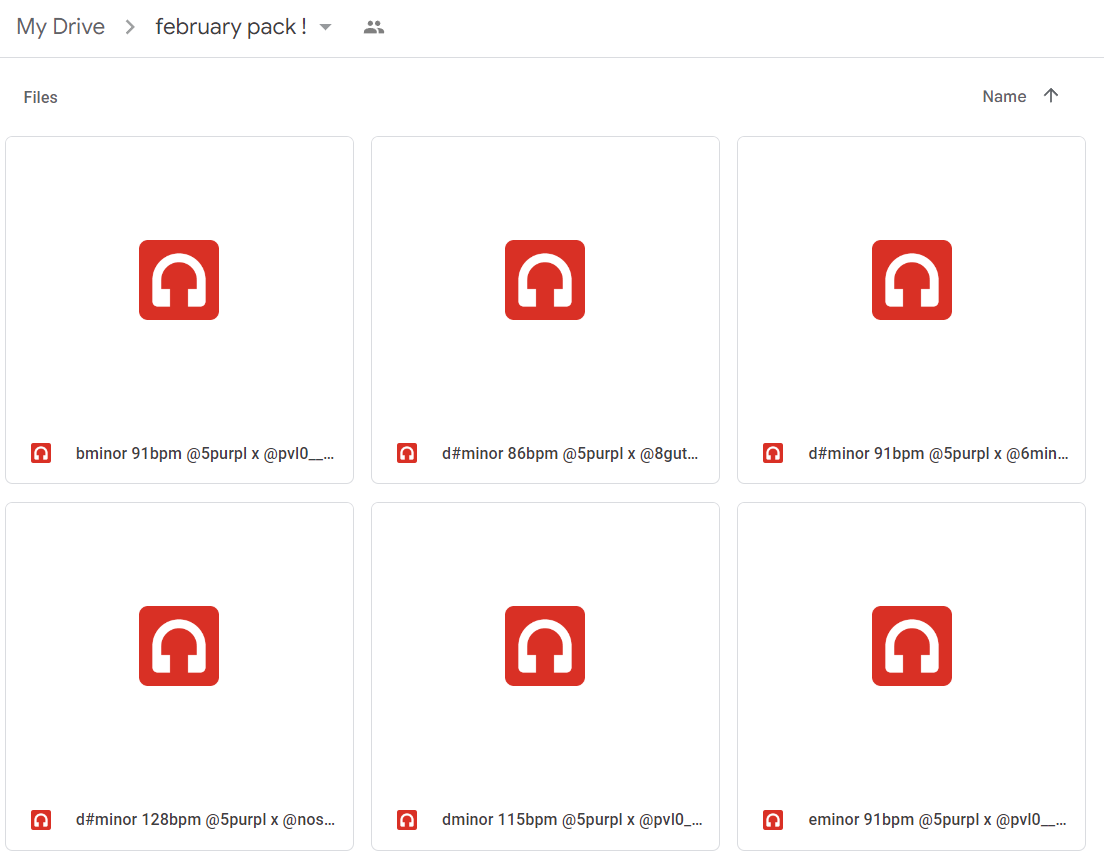This screenshot has width=1104, height=867.
Task: Click small audio icon beside d#minor 91bpm
Action: pyautogui.click(x=773, y=453)
